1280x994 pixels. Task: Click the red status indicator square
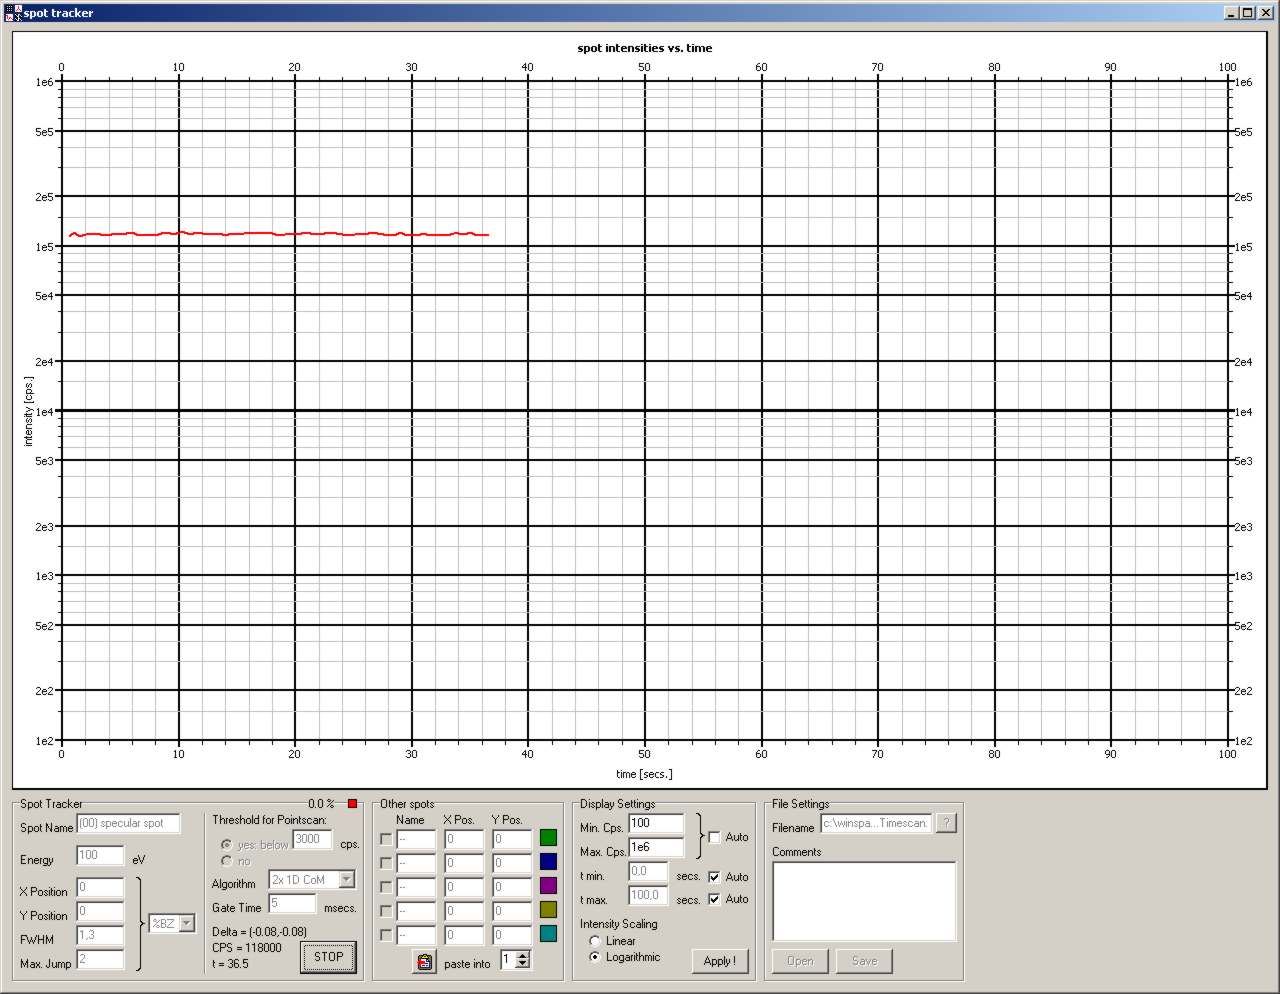pos(352,804)
